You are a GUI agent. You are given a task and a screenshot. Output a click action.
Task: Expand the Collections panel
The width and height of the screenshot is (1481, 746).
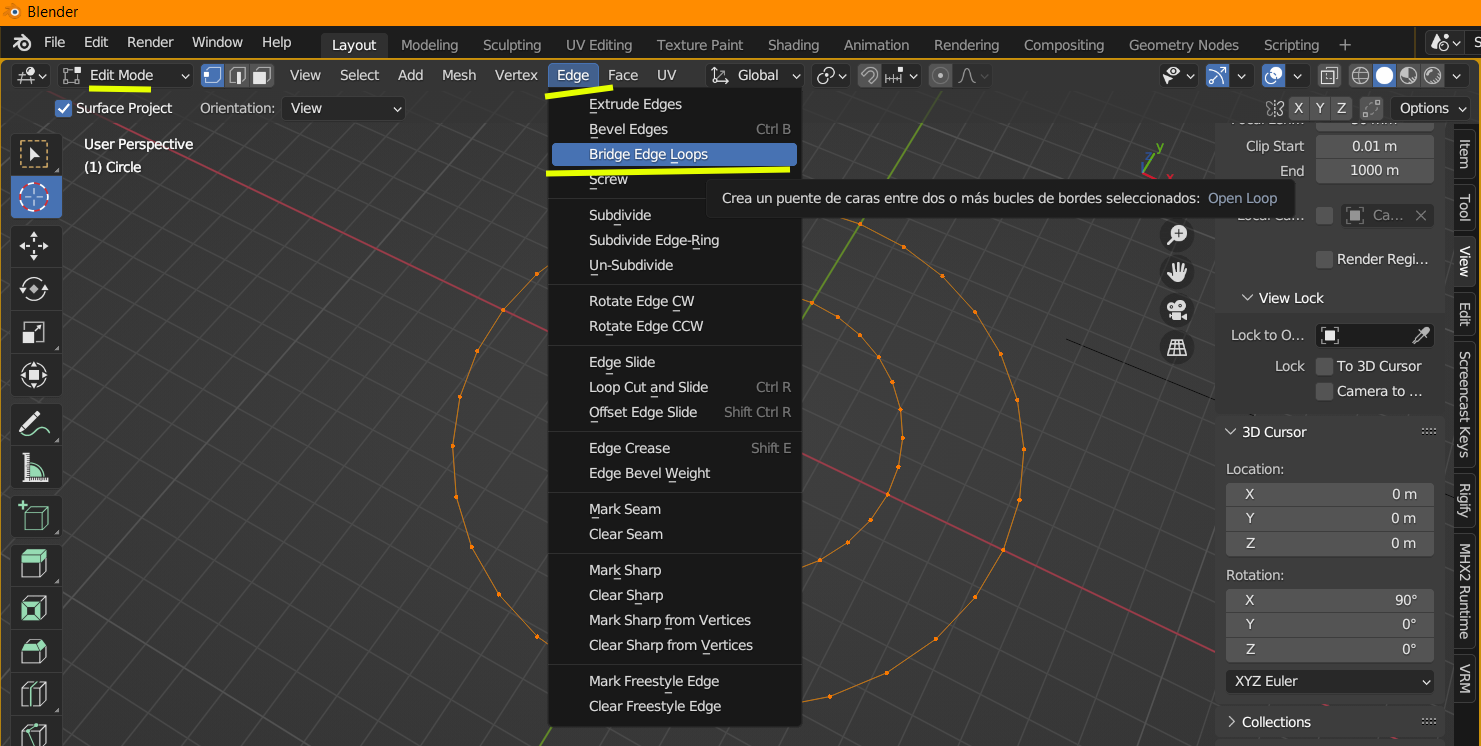(1276, 722)
